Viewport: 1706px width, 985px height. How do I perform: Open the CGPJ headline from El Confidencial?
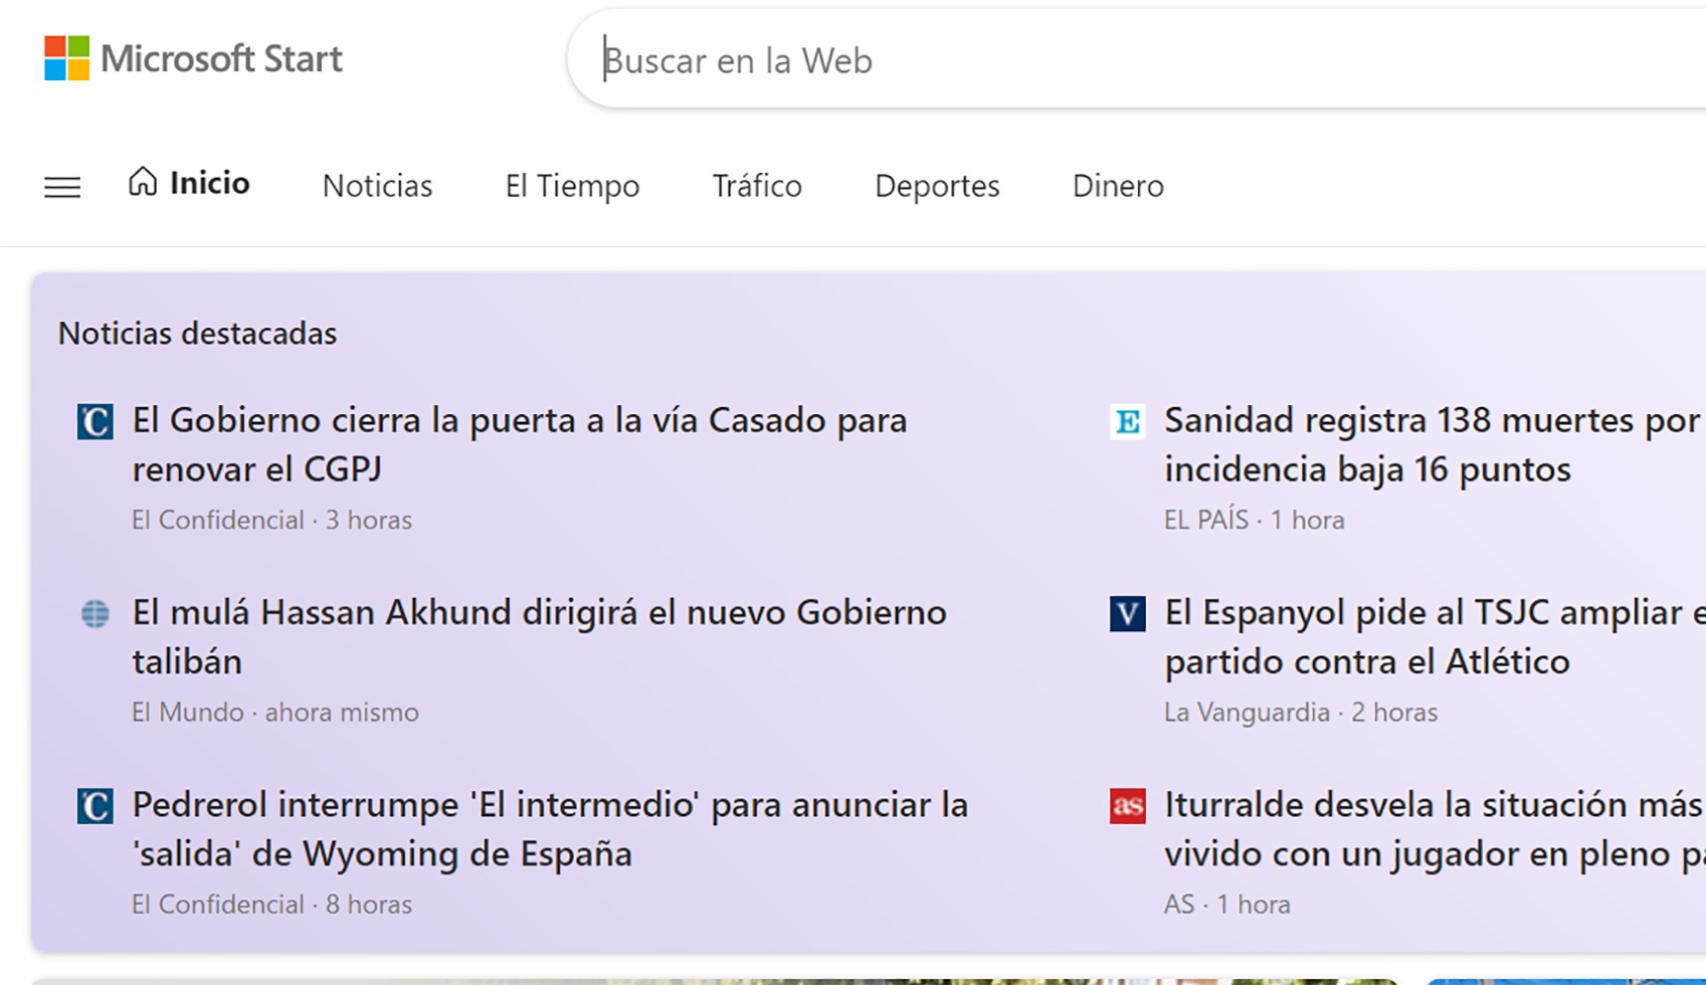519,445
